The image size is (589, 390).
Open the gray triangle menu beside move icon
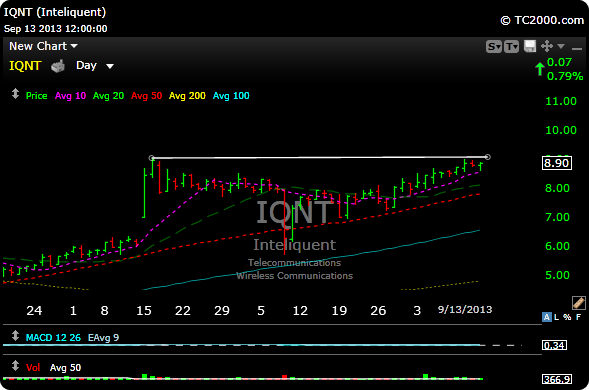[x=561, y=46]
